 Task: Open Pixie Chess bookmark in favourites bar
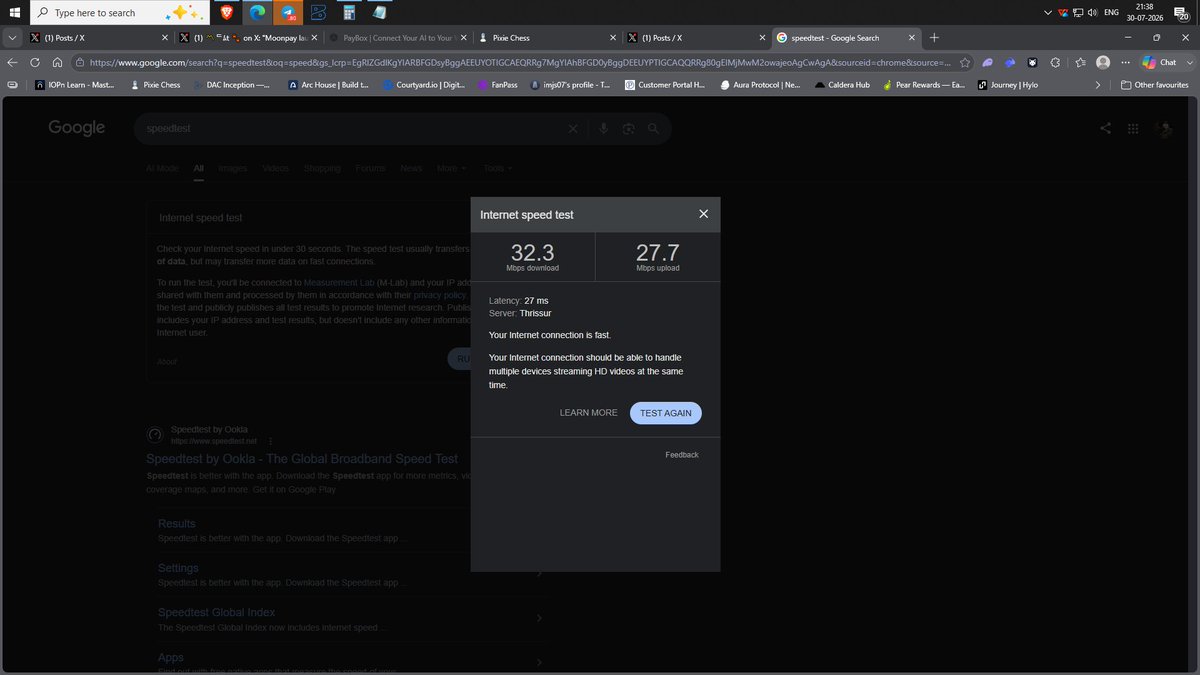click(x=156, y=85)
